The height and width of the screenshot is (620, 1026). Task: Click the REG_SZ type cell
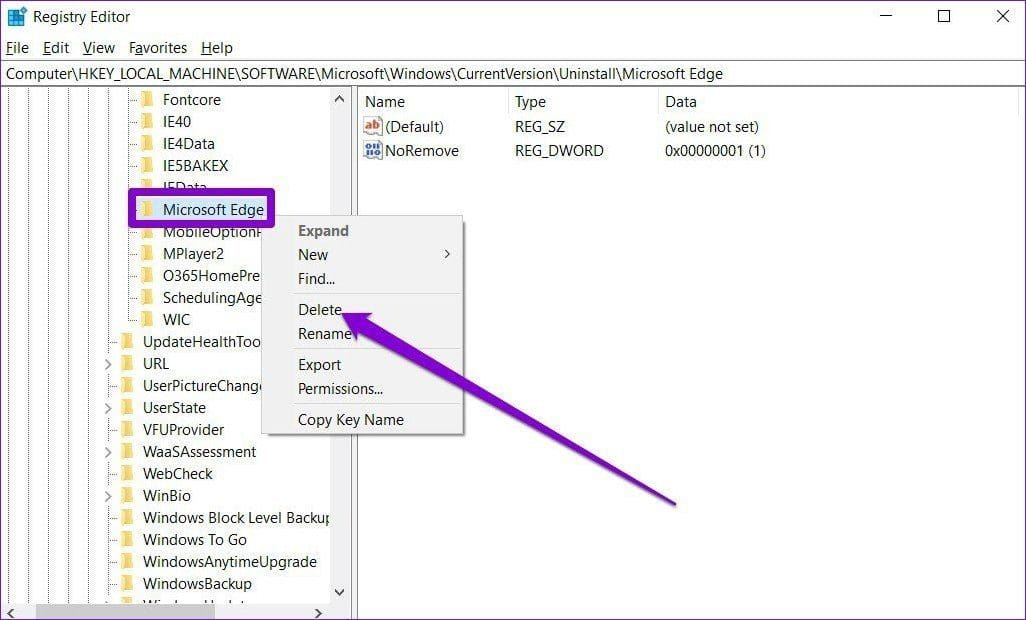coord(540,126)
